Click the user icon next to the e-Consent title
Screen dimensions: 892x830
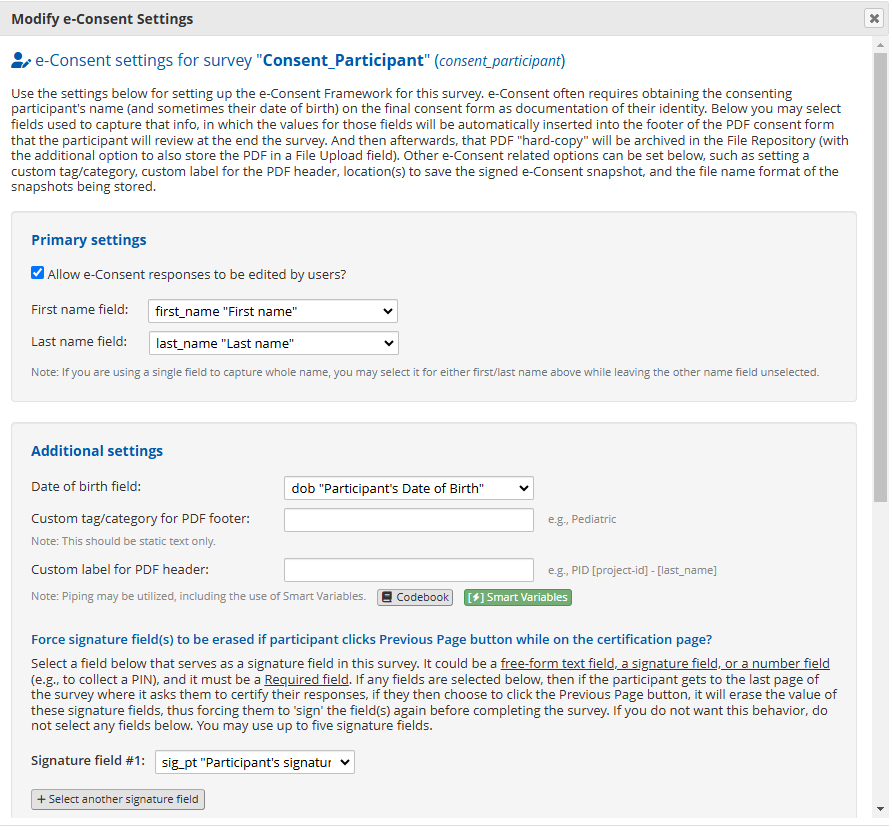(20, 60)
